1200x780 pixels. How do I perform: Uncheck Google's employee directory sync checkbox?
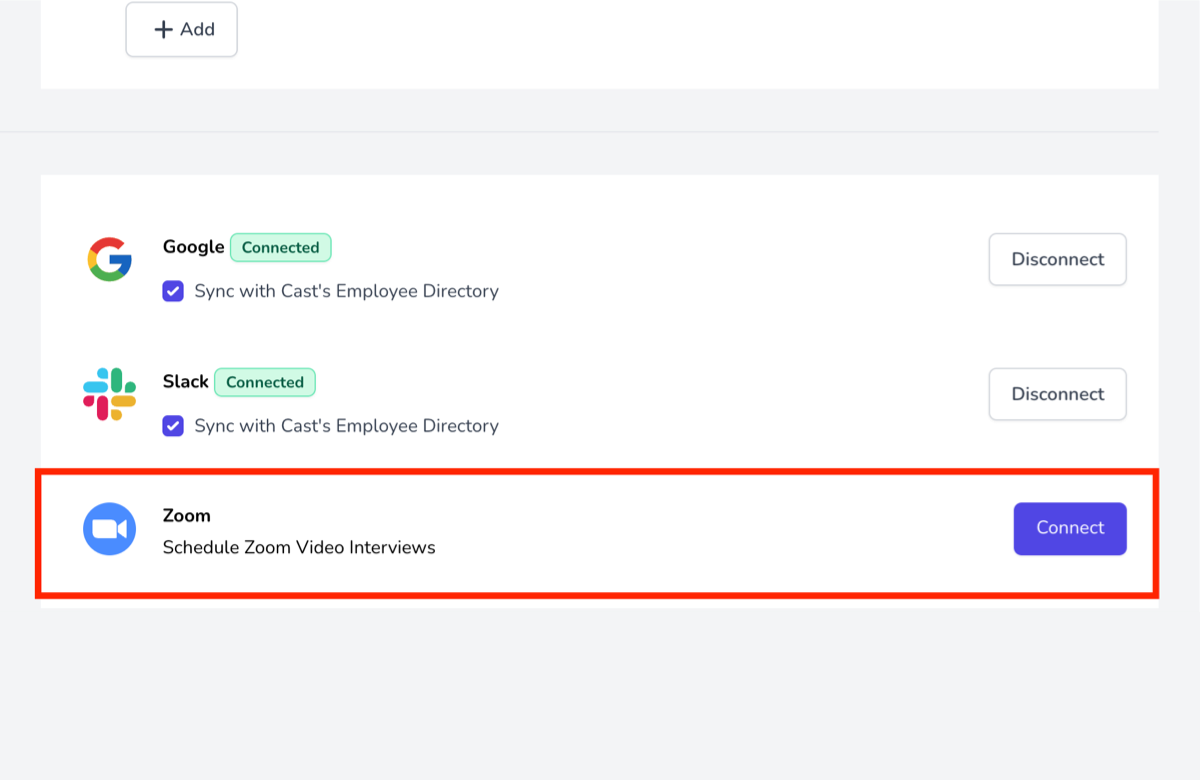(173, 291)
